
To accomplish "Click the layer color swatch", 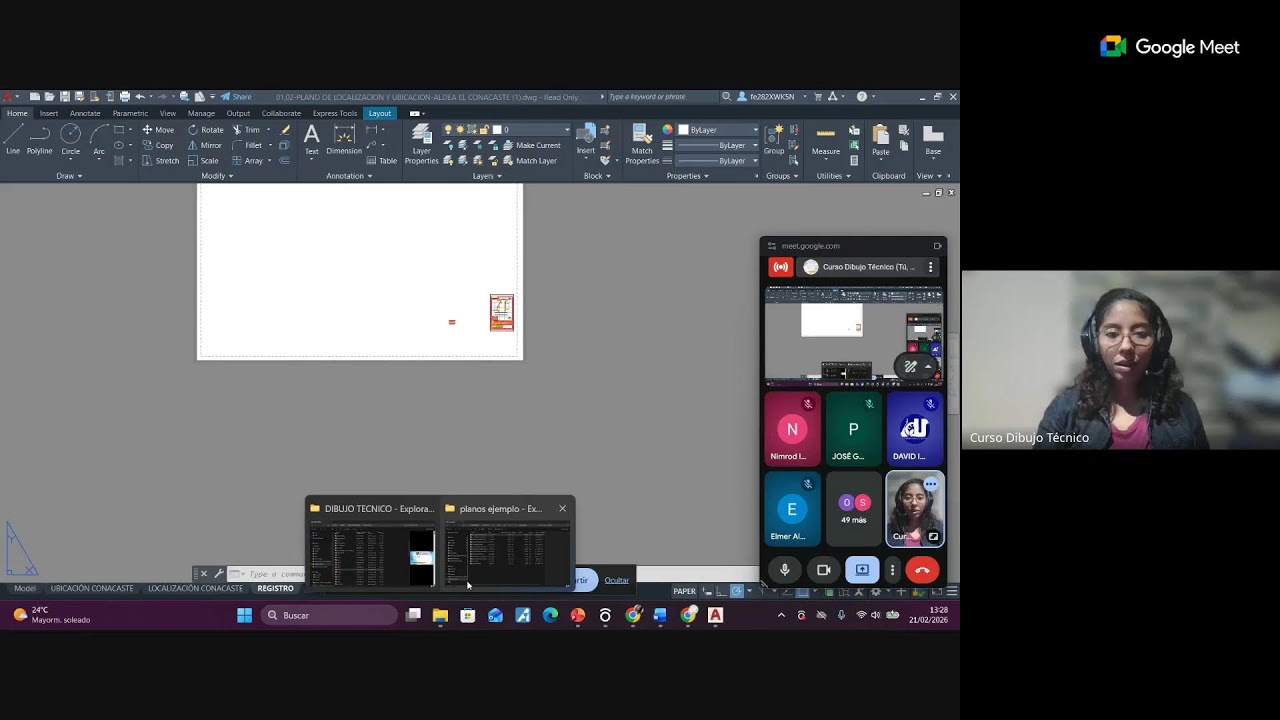I will click(x=495, y=130).
